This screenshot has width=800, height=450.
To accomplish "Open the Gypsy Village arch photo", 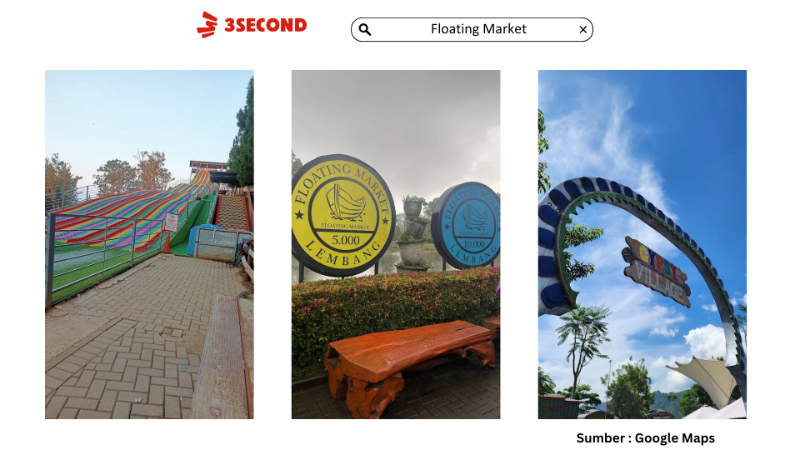I will pyautogui.click(x=642, y=244).
